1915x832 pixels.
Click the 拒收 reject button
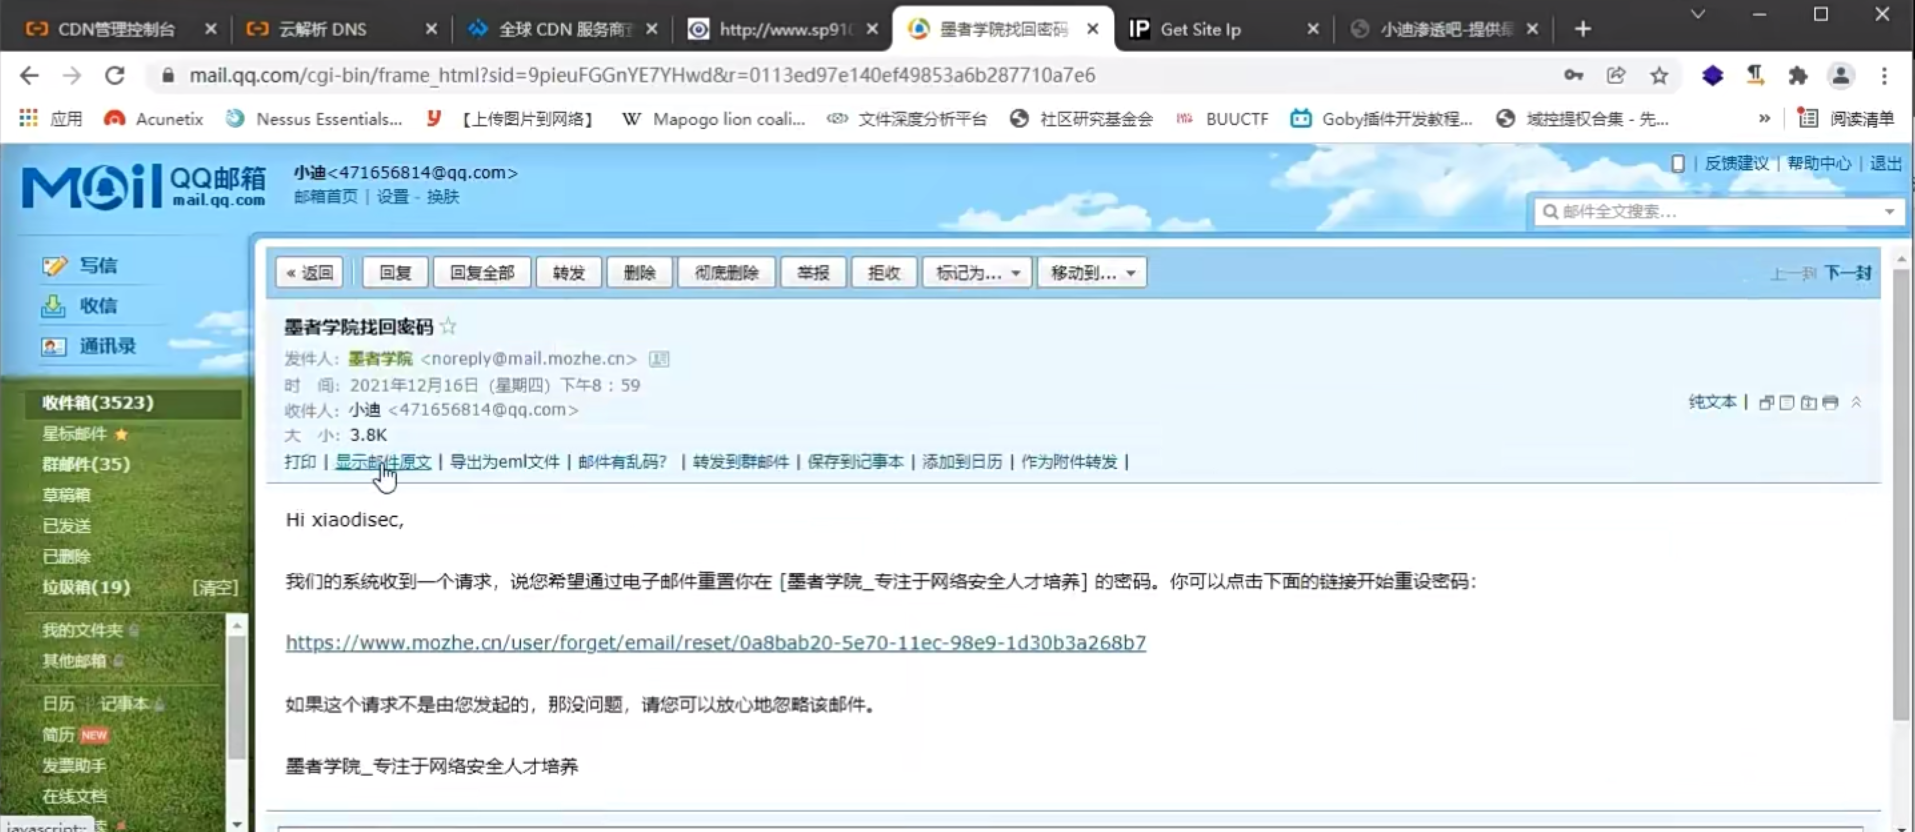pyautogui.click(x=884, y=273)
